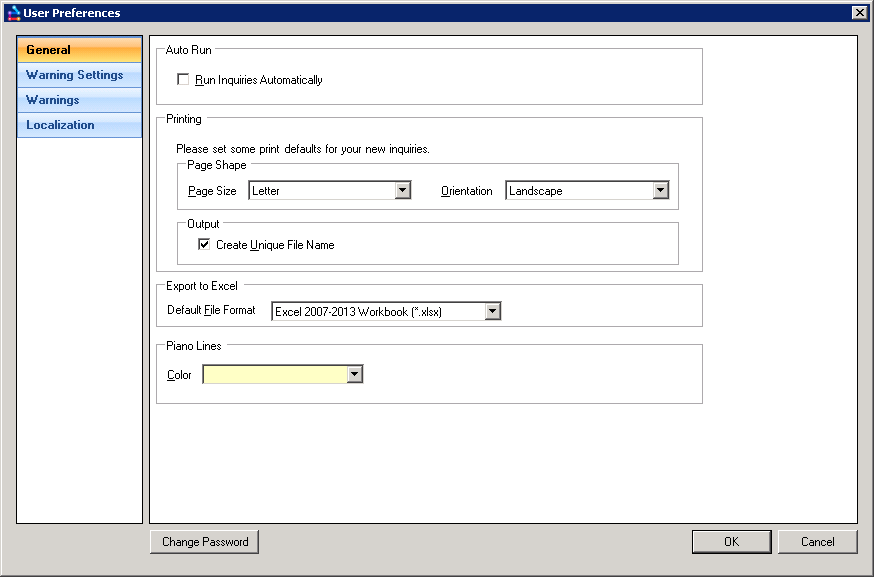This screenshot has width=874, height=577.
Task: Select the General tab
Action: pyautogui.click(x=79, y=50)
